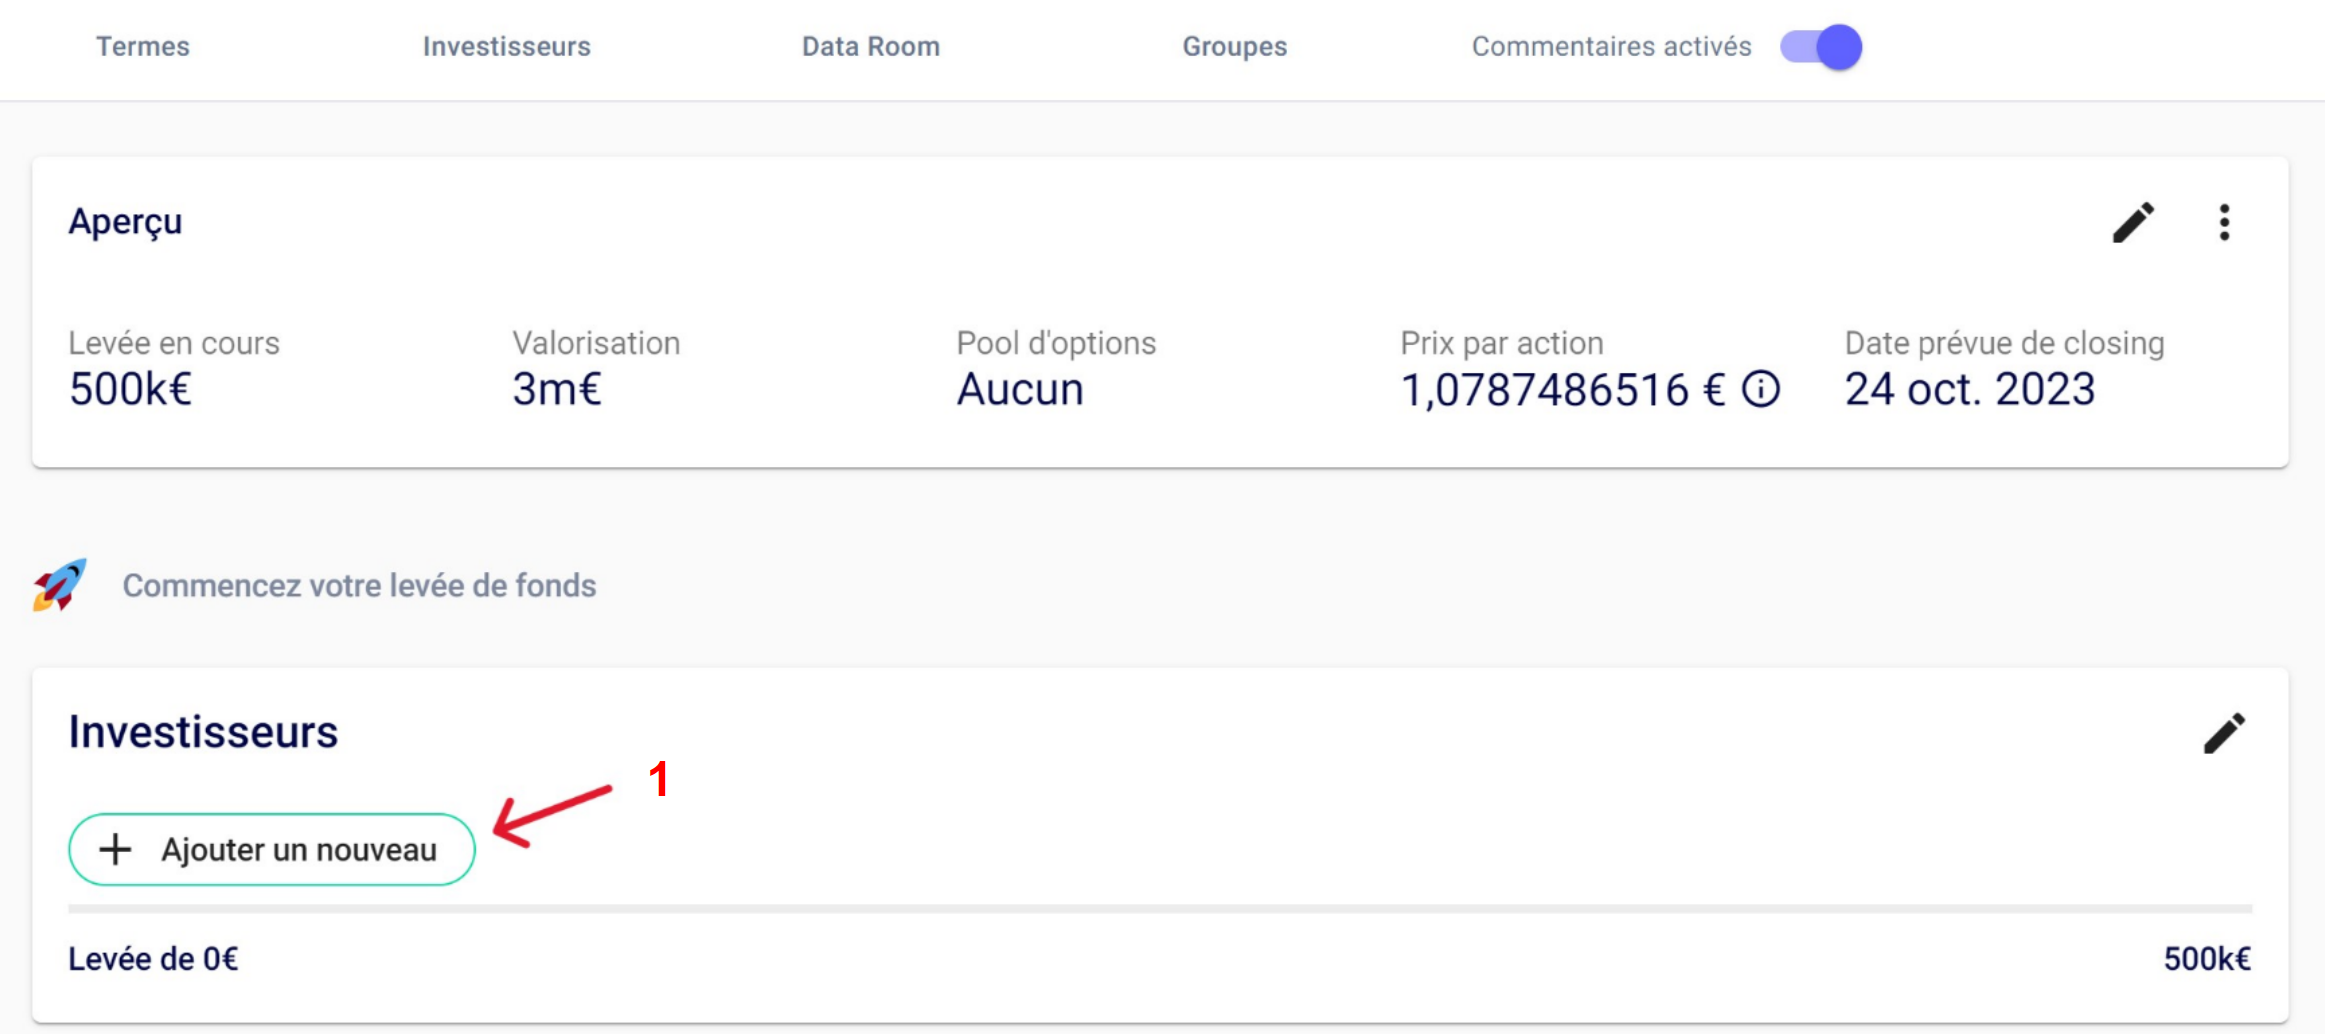This screenshot has height=1034, width=2325.
Task: Open the Termes tab
Action: 142,47
